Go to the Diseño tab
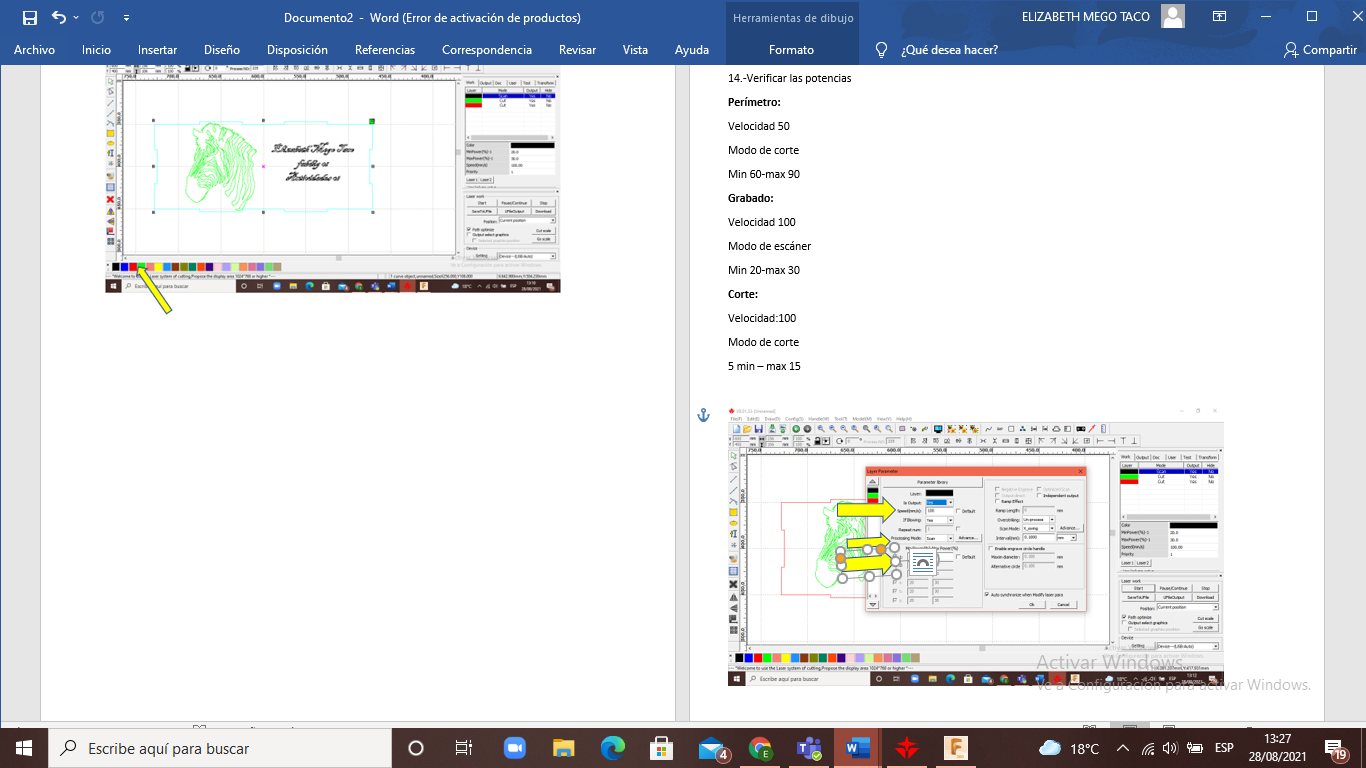The height and width of the screenshot is (768, 1366). pyautogui.click(x=222, y=50)
